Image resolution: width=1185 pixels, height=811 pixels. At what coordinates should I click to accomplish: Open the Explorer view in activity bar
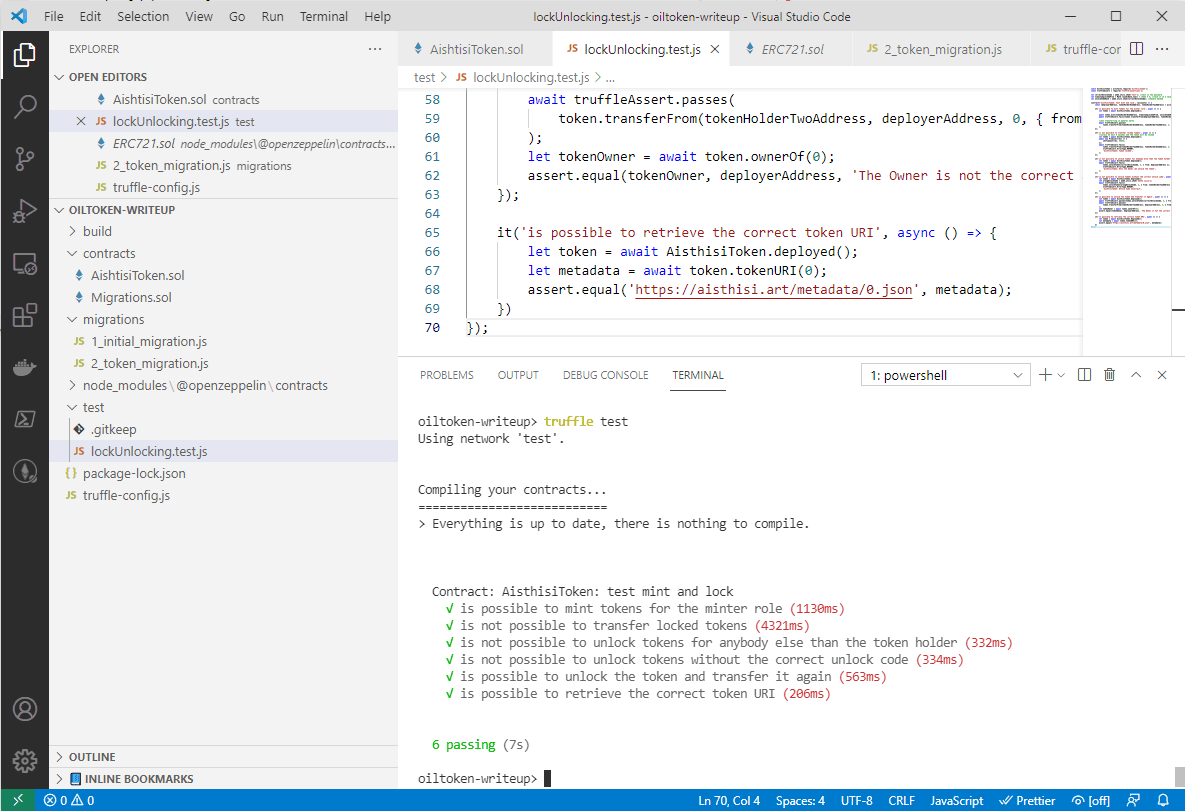pos(25,54)
